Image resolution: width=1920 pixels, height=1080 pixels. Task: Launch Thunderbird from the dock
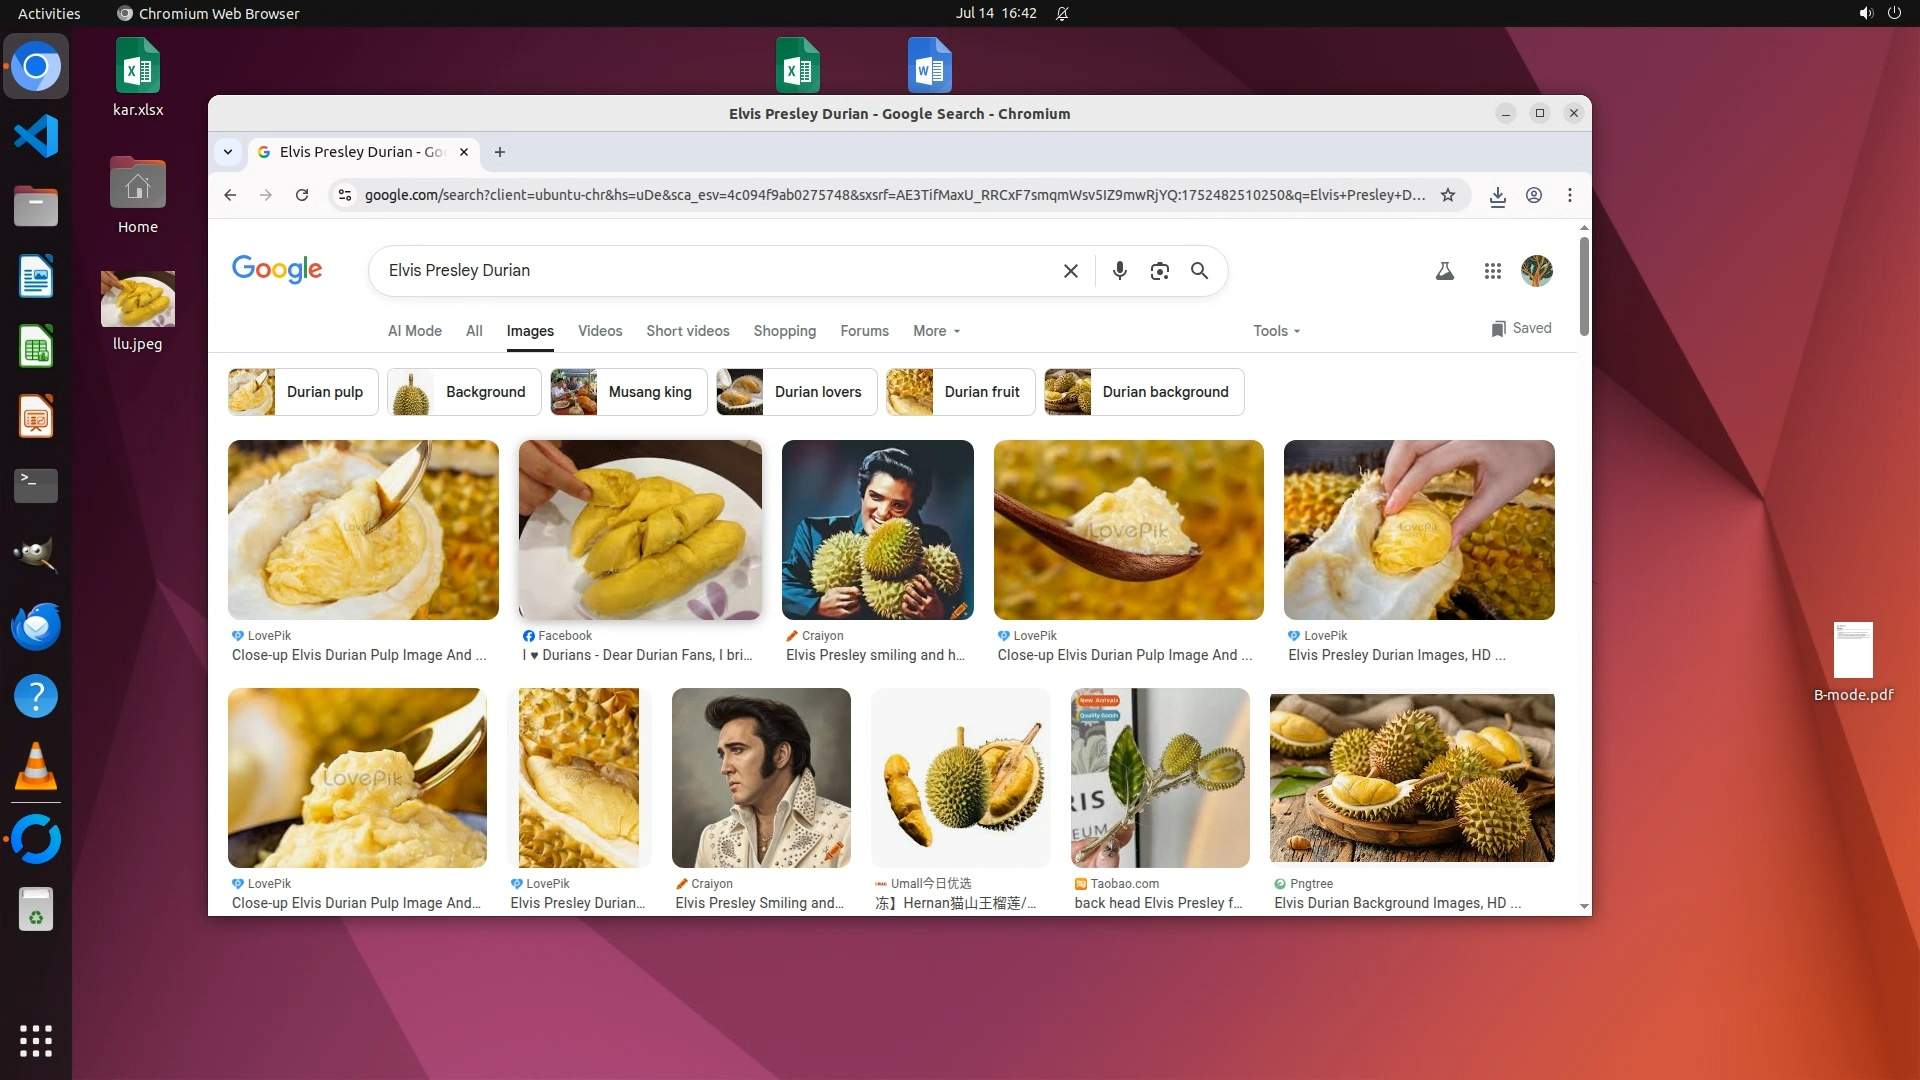click(x=36, y=627)
